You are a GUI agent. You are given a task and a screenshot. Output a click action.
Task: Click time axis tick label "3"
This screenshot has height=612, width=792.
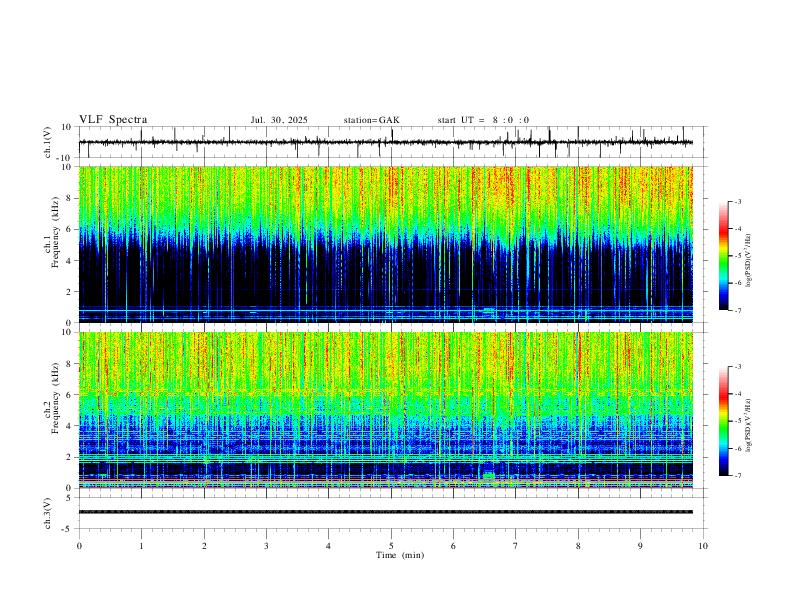[266, 546]
